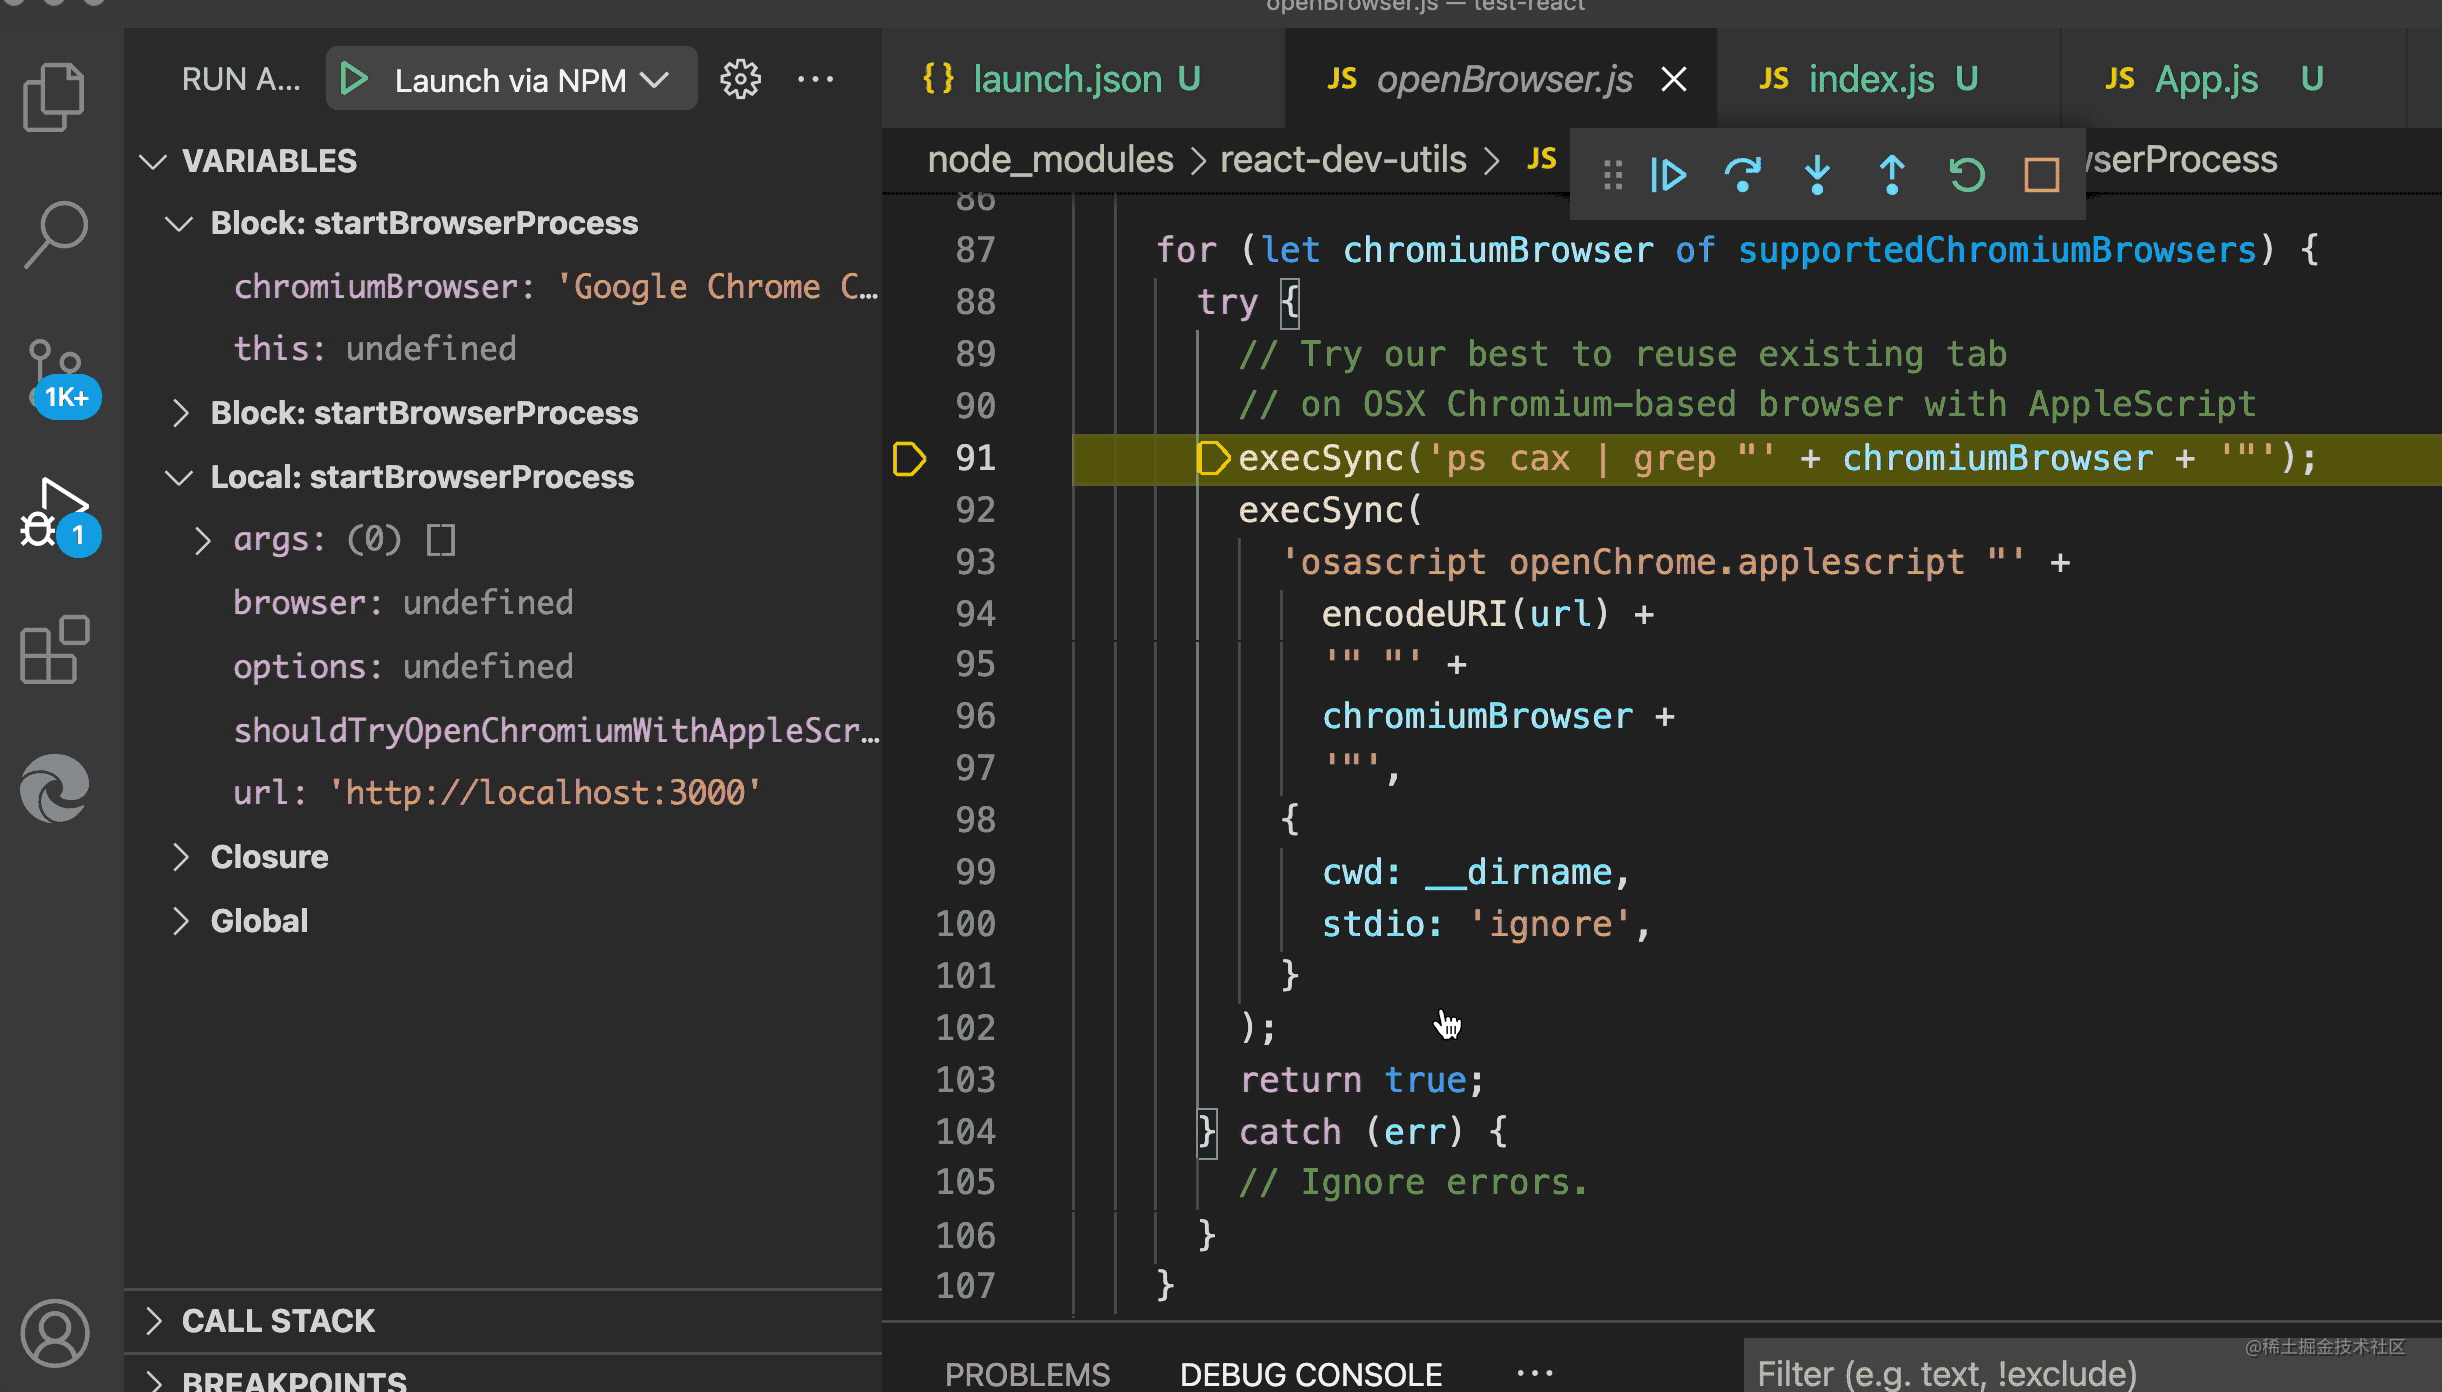Stop the debugging session

pyautogui.click(x=2041, y=175)
